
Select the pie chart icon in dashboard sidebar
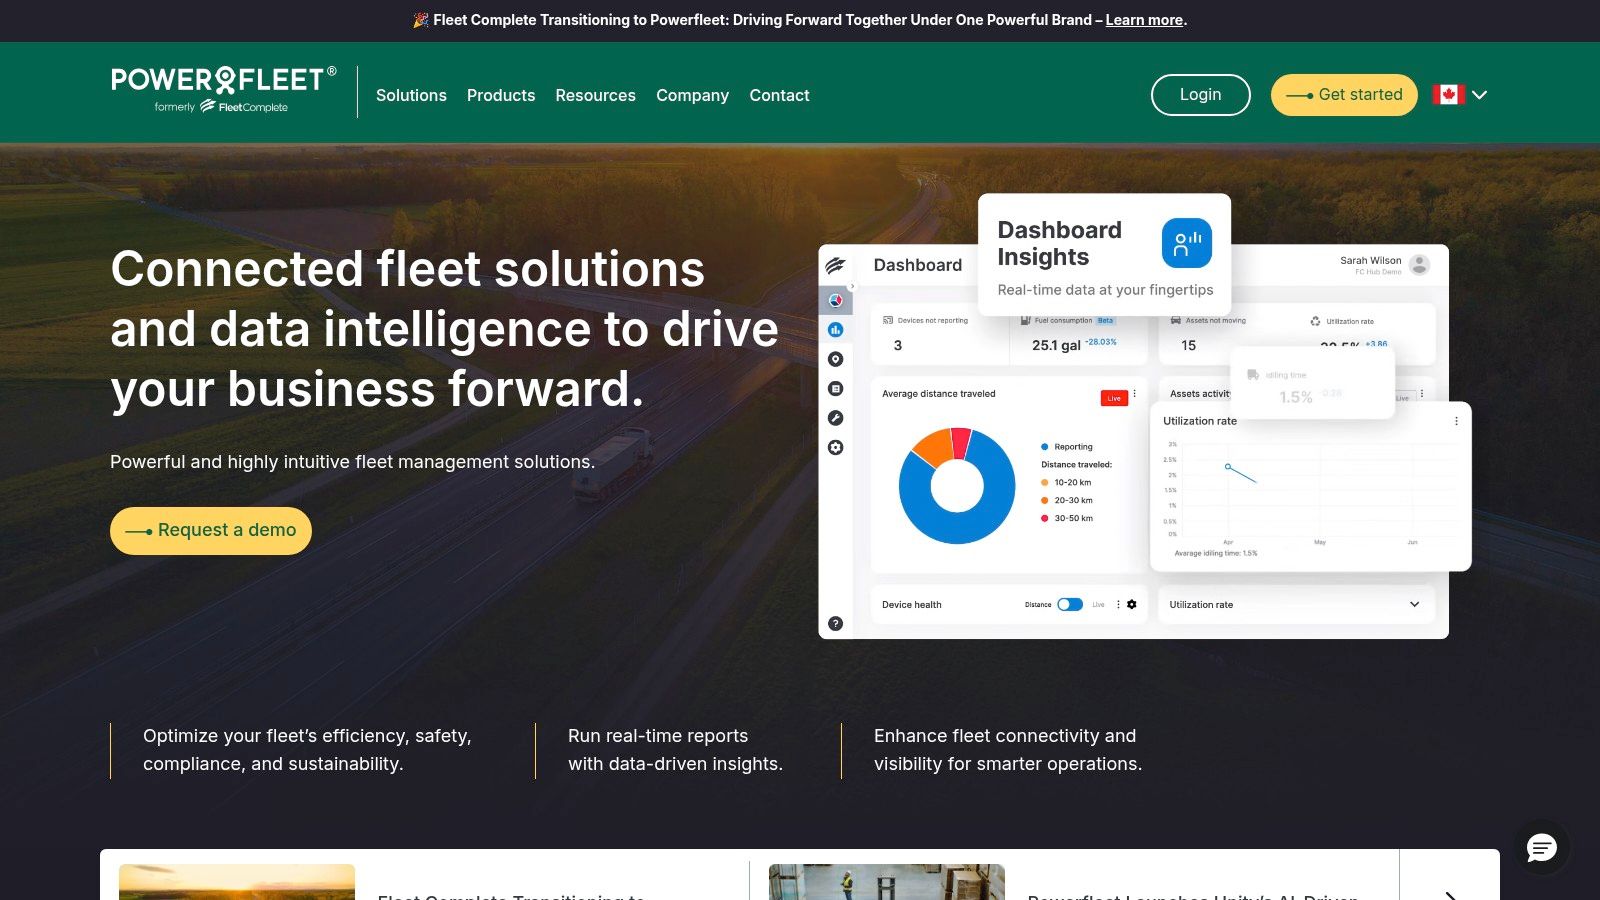tap(836, 300)
